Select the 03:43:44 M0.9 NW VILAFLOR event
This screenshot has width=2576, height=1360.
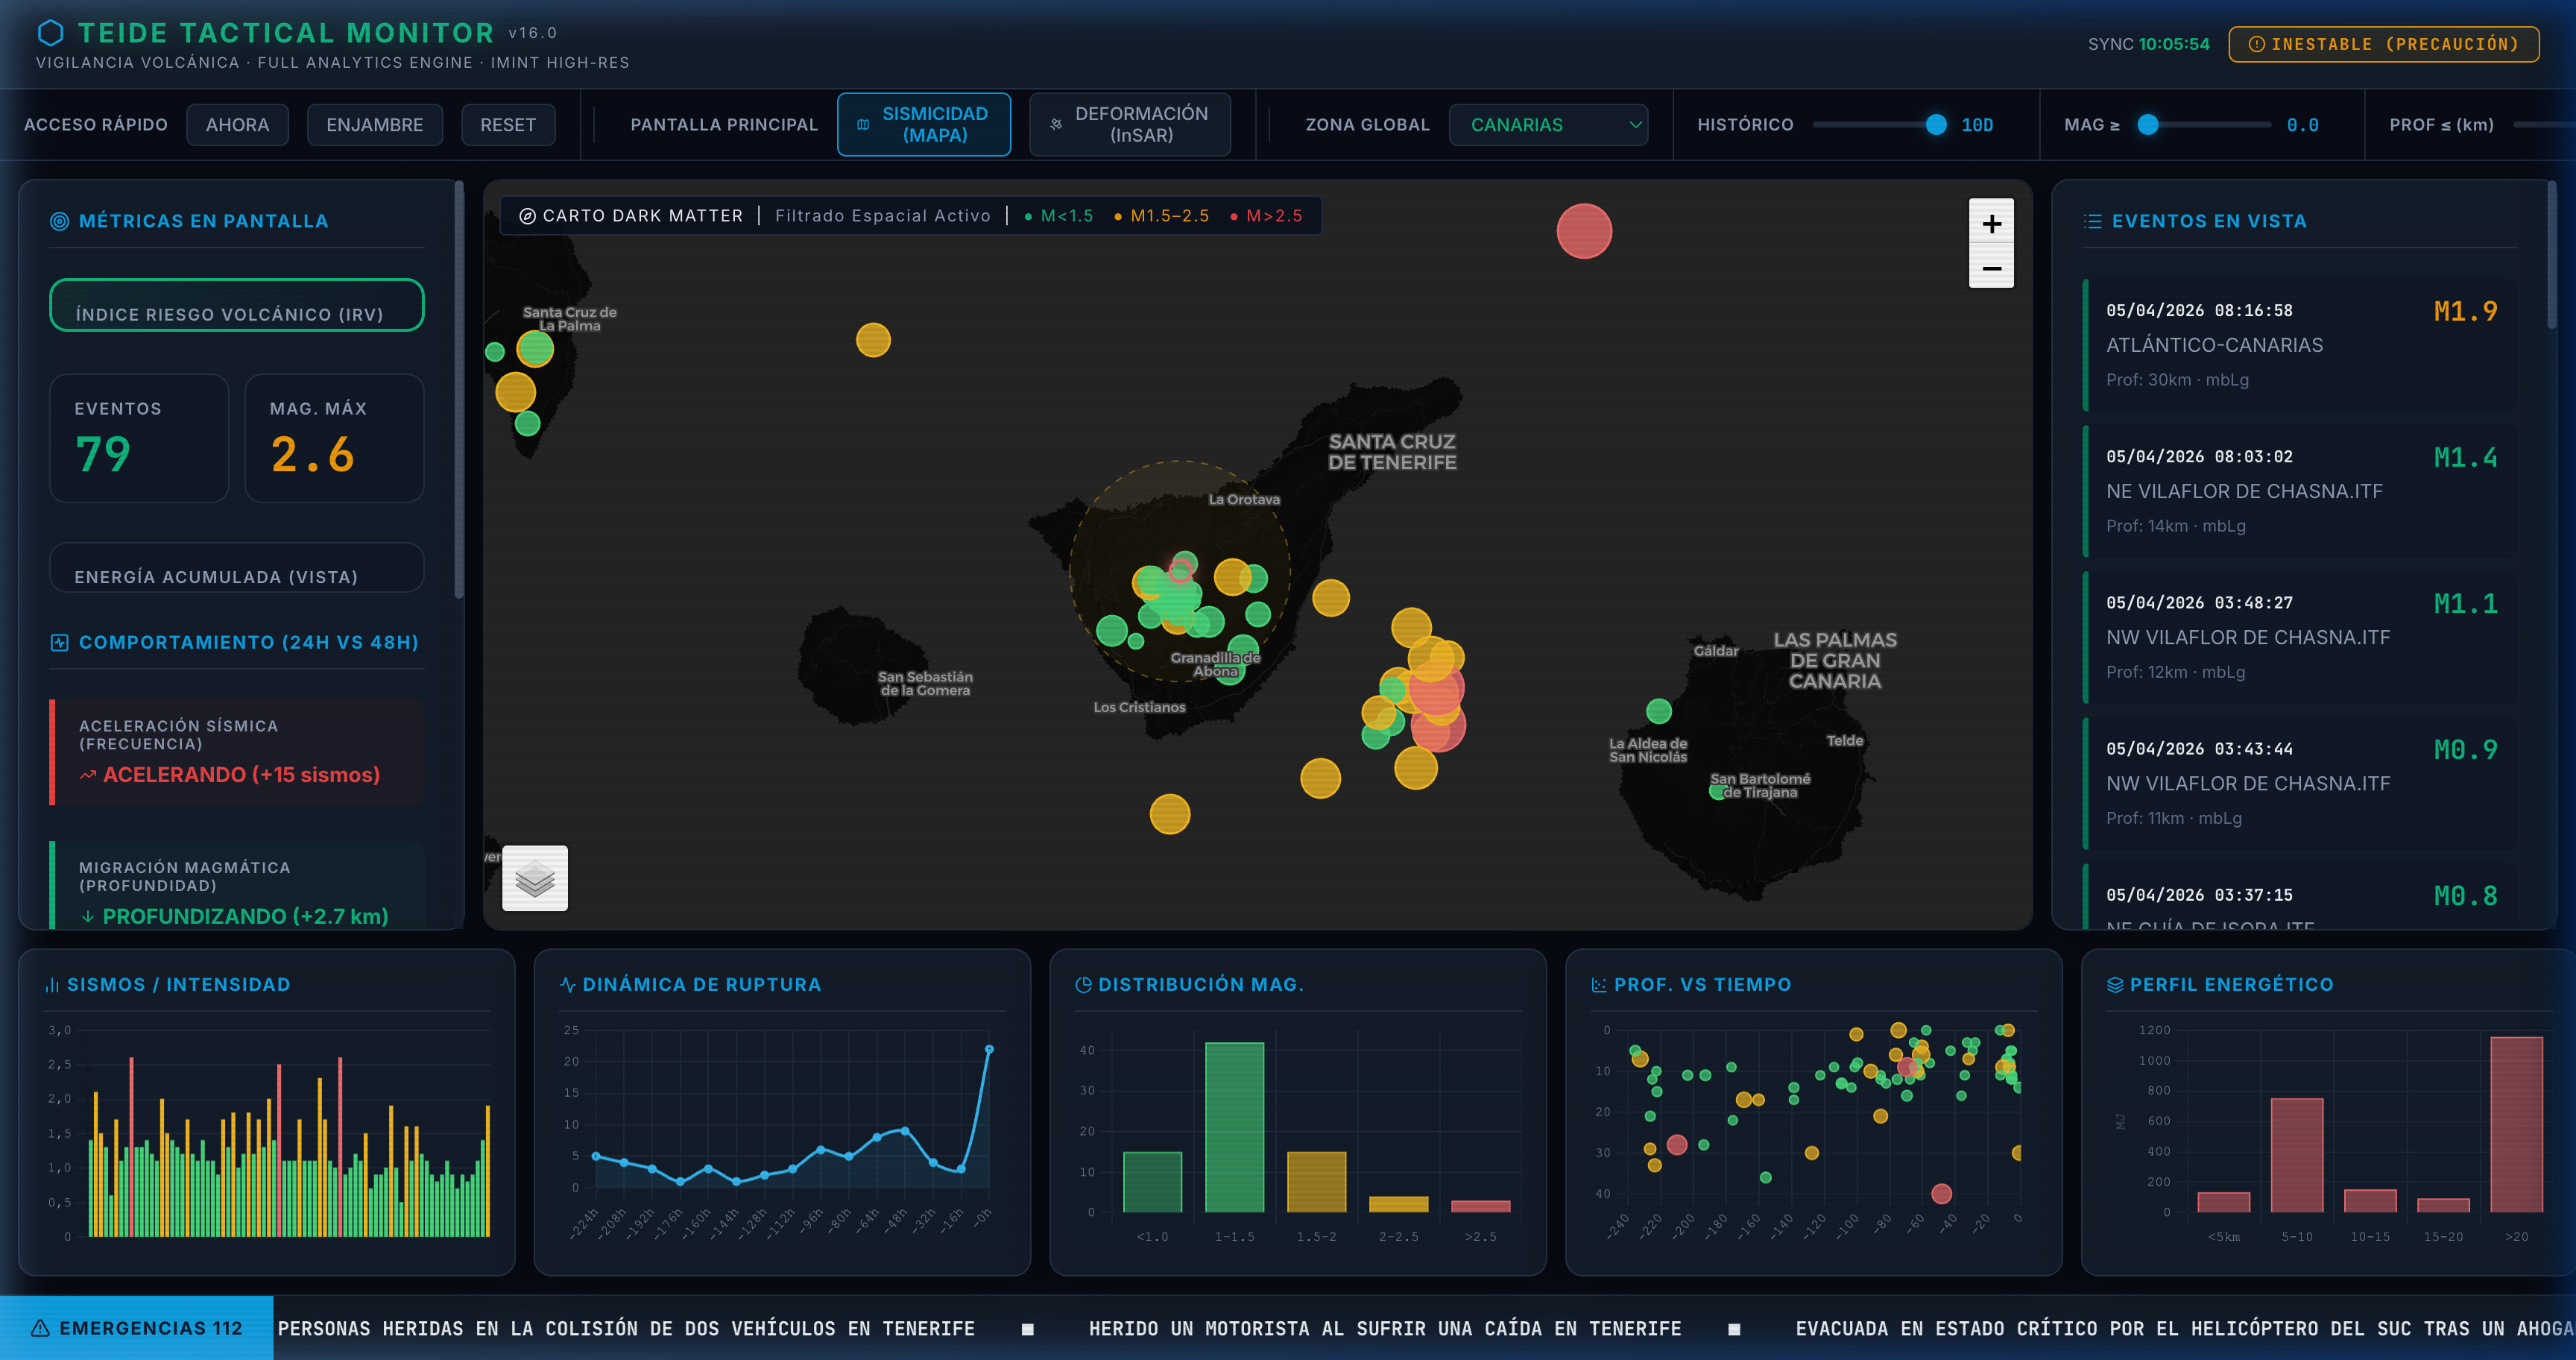pyautogui.click(x=2300, y=783)
